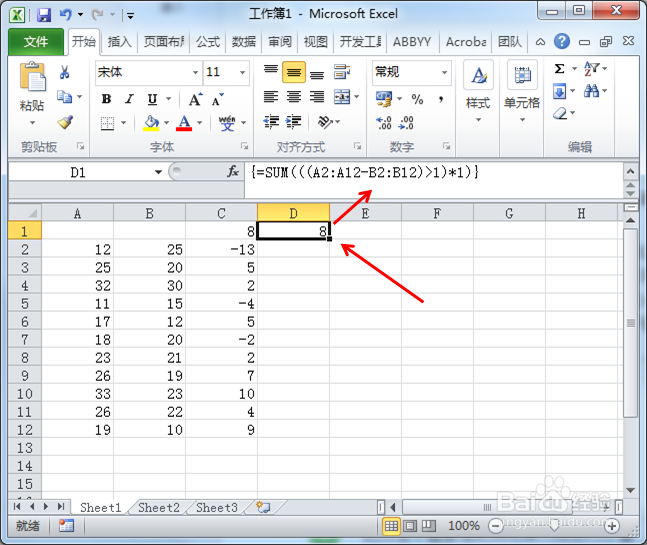
Task: Click the Cut scissors icon
Action: (64, 72)
